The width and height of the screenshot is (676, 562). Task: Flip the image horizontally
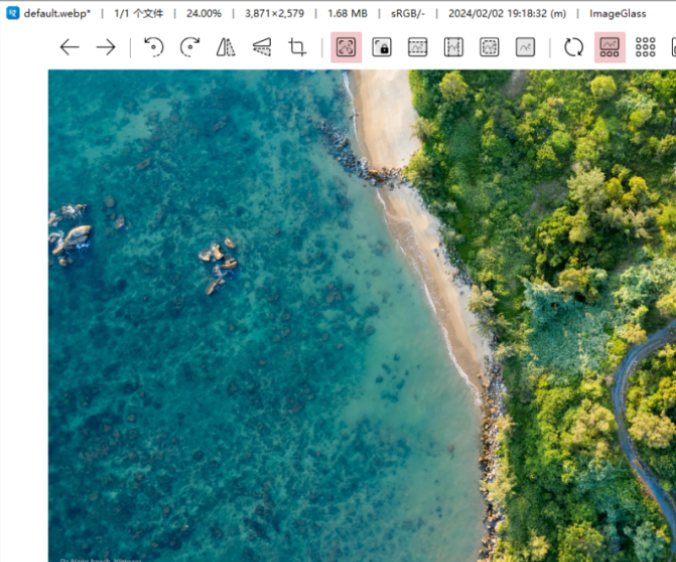(x=225, y=47)
